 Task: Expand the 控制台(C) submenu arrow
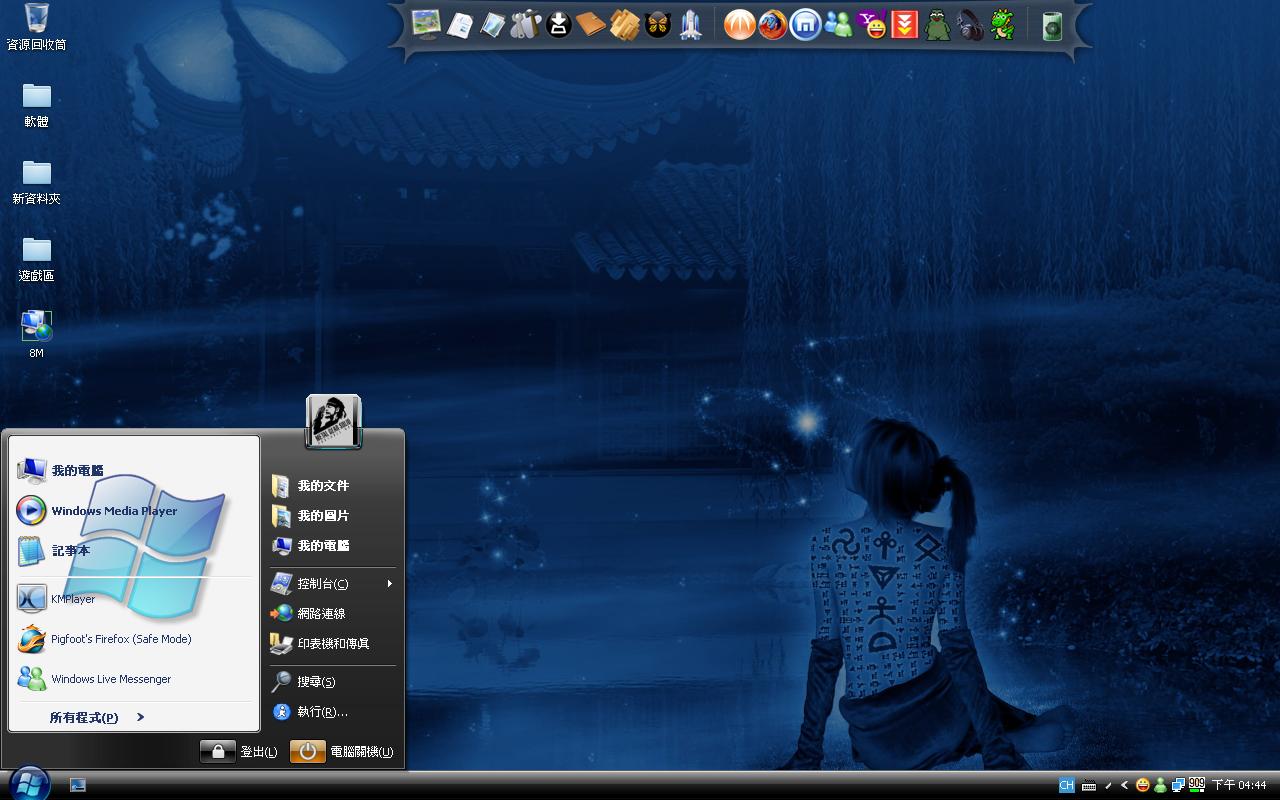389,583
